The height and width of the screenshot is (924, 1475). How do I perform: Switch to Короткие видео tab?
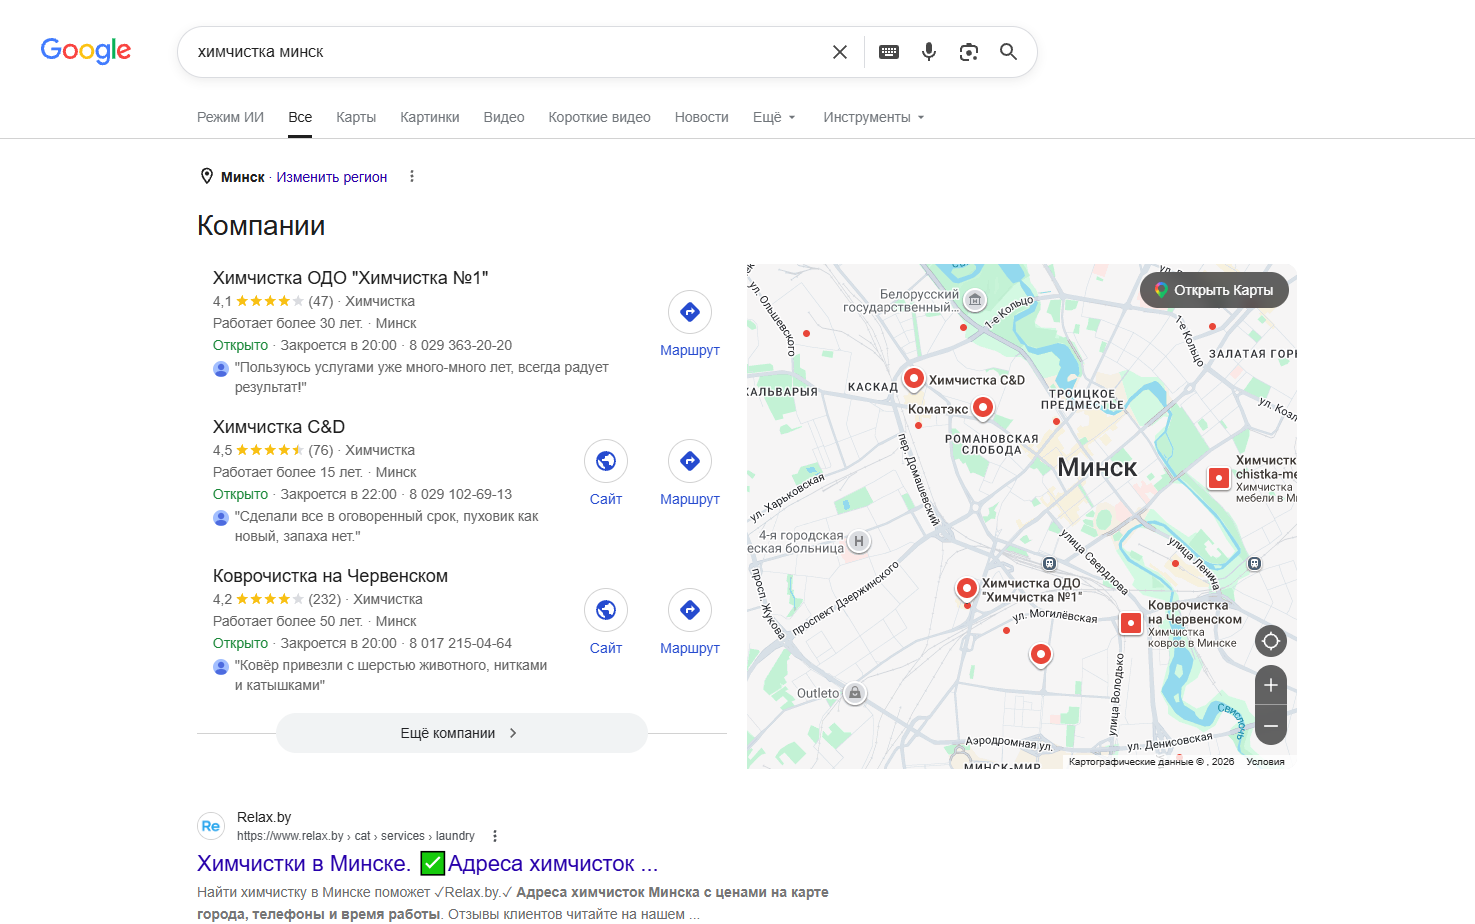[599, 117]
